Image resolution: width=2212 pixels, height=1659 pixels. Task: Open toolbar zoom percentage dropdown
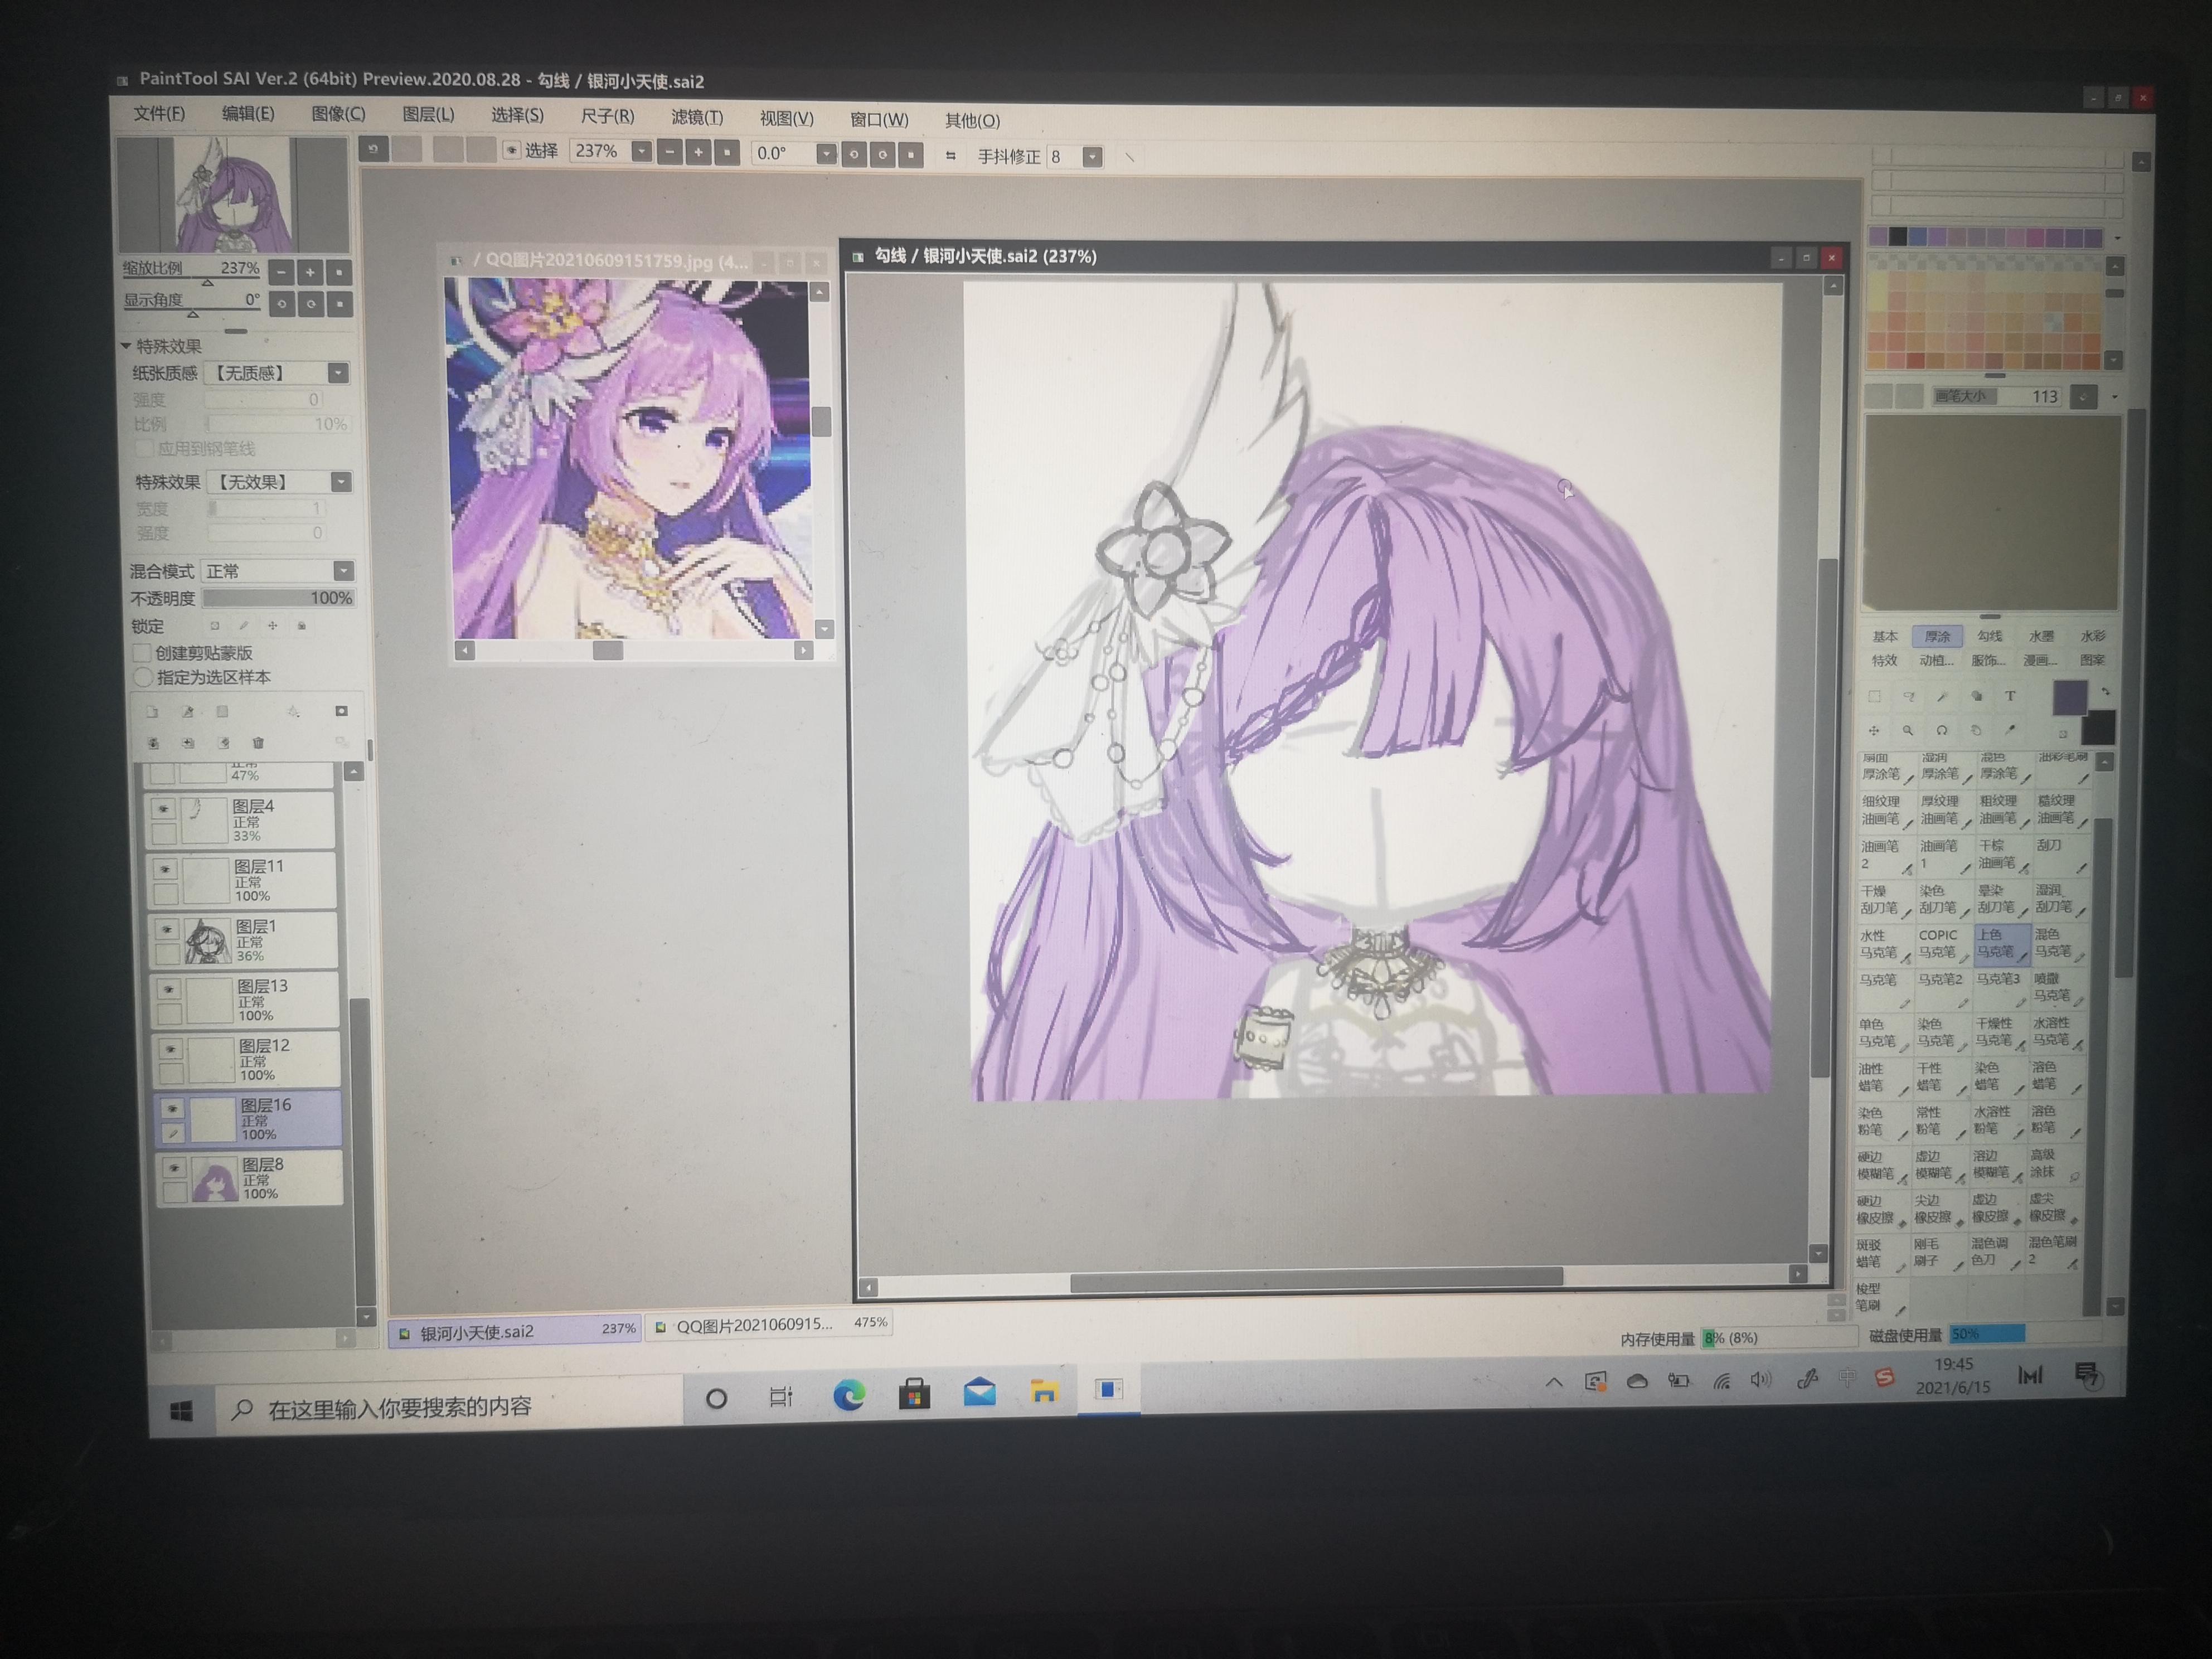[641, 152]
